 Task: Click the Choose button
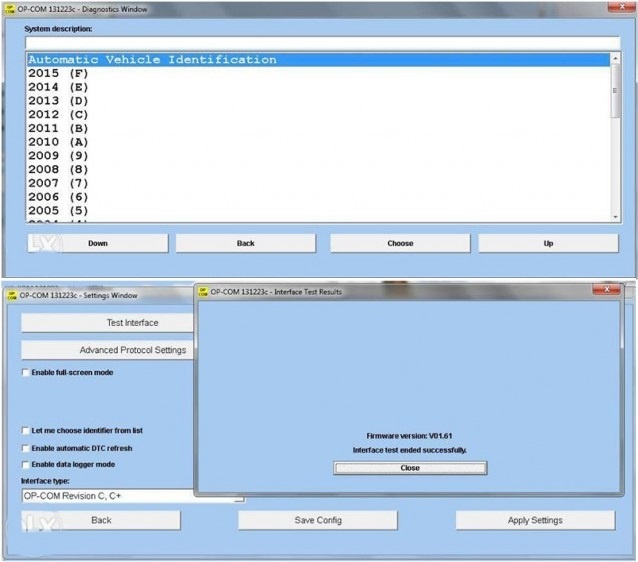pyautogui.click(x=400, y=243)
